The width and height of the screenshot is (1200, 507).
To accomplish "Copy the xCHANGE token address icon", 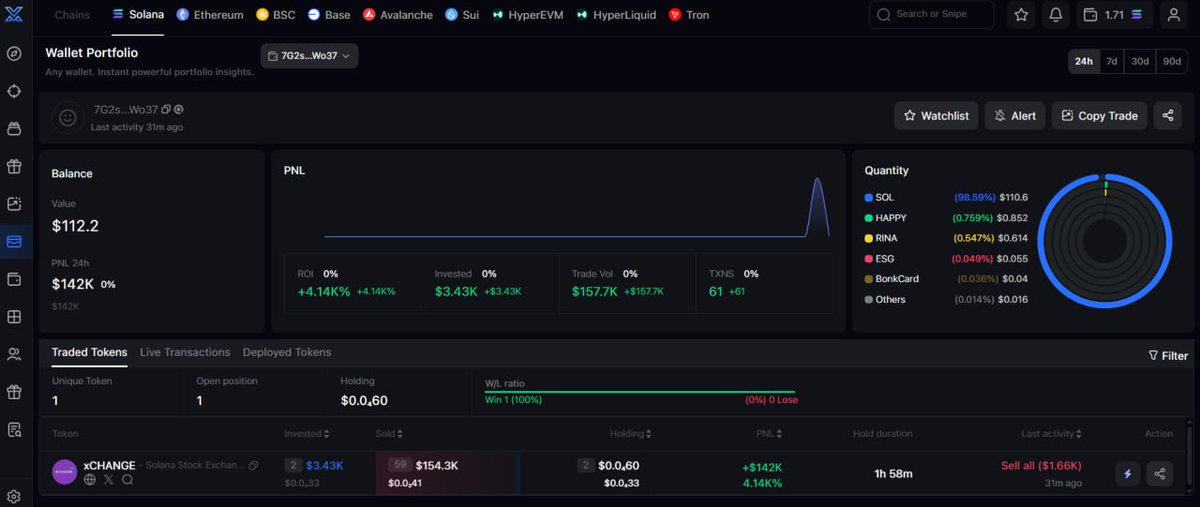I will click(x=254, y=466).
